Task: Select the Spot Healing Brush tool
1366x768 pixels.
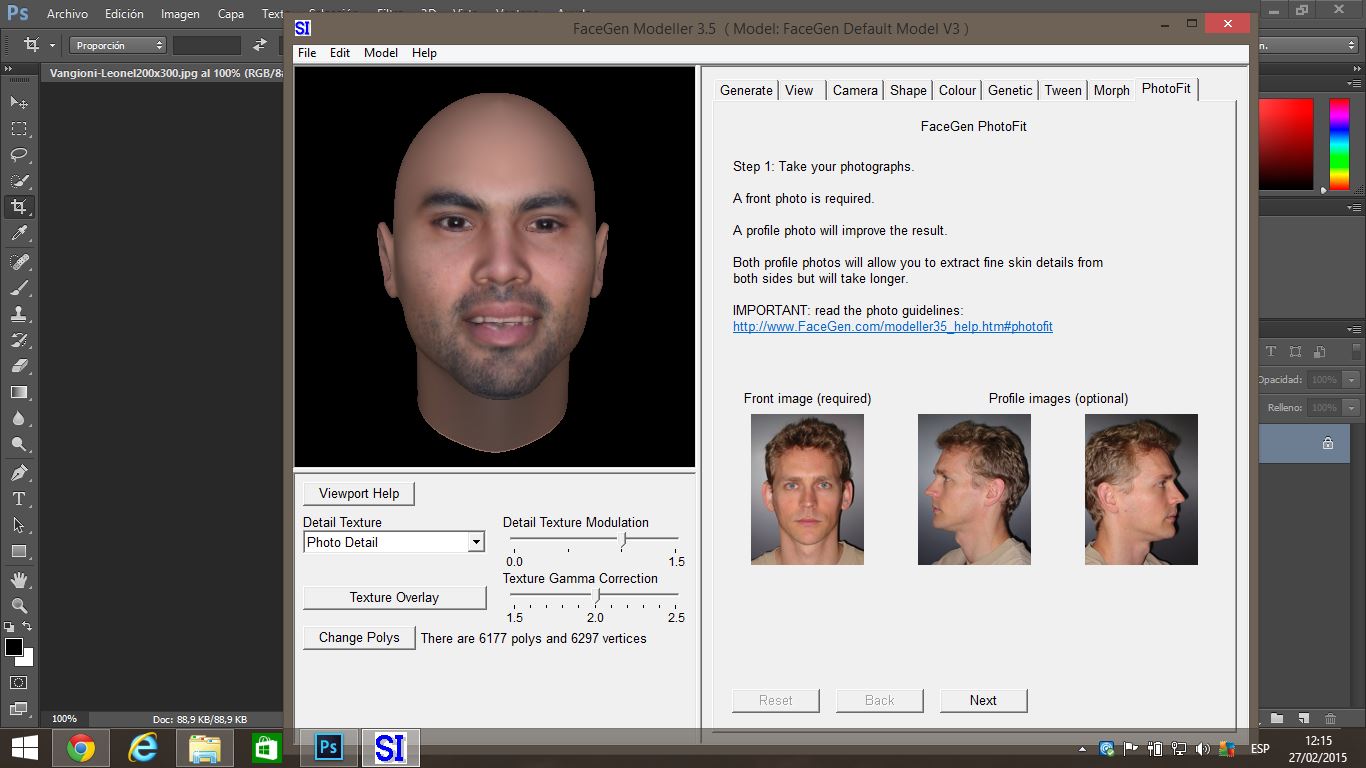Action: coord(19,261)
